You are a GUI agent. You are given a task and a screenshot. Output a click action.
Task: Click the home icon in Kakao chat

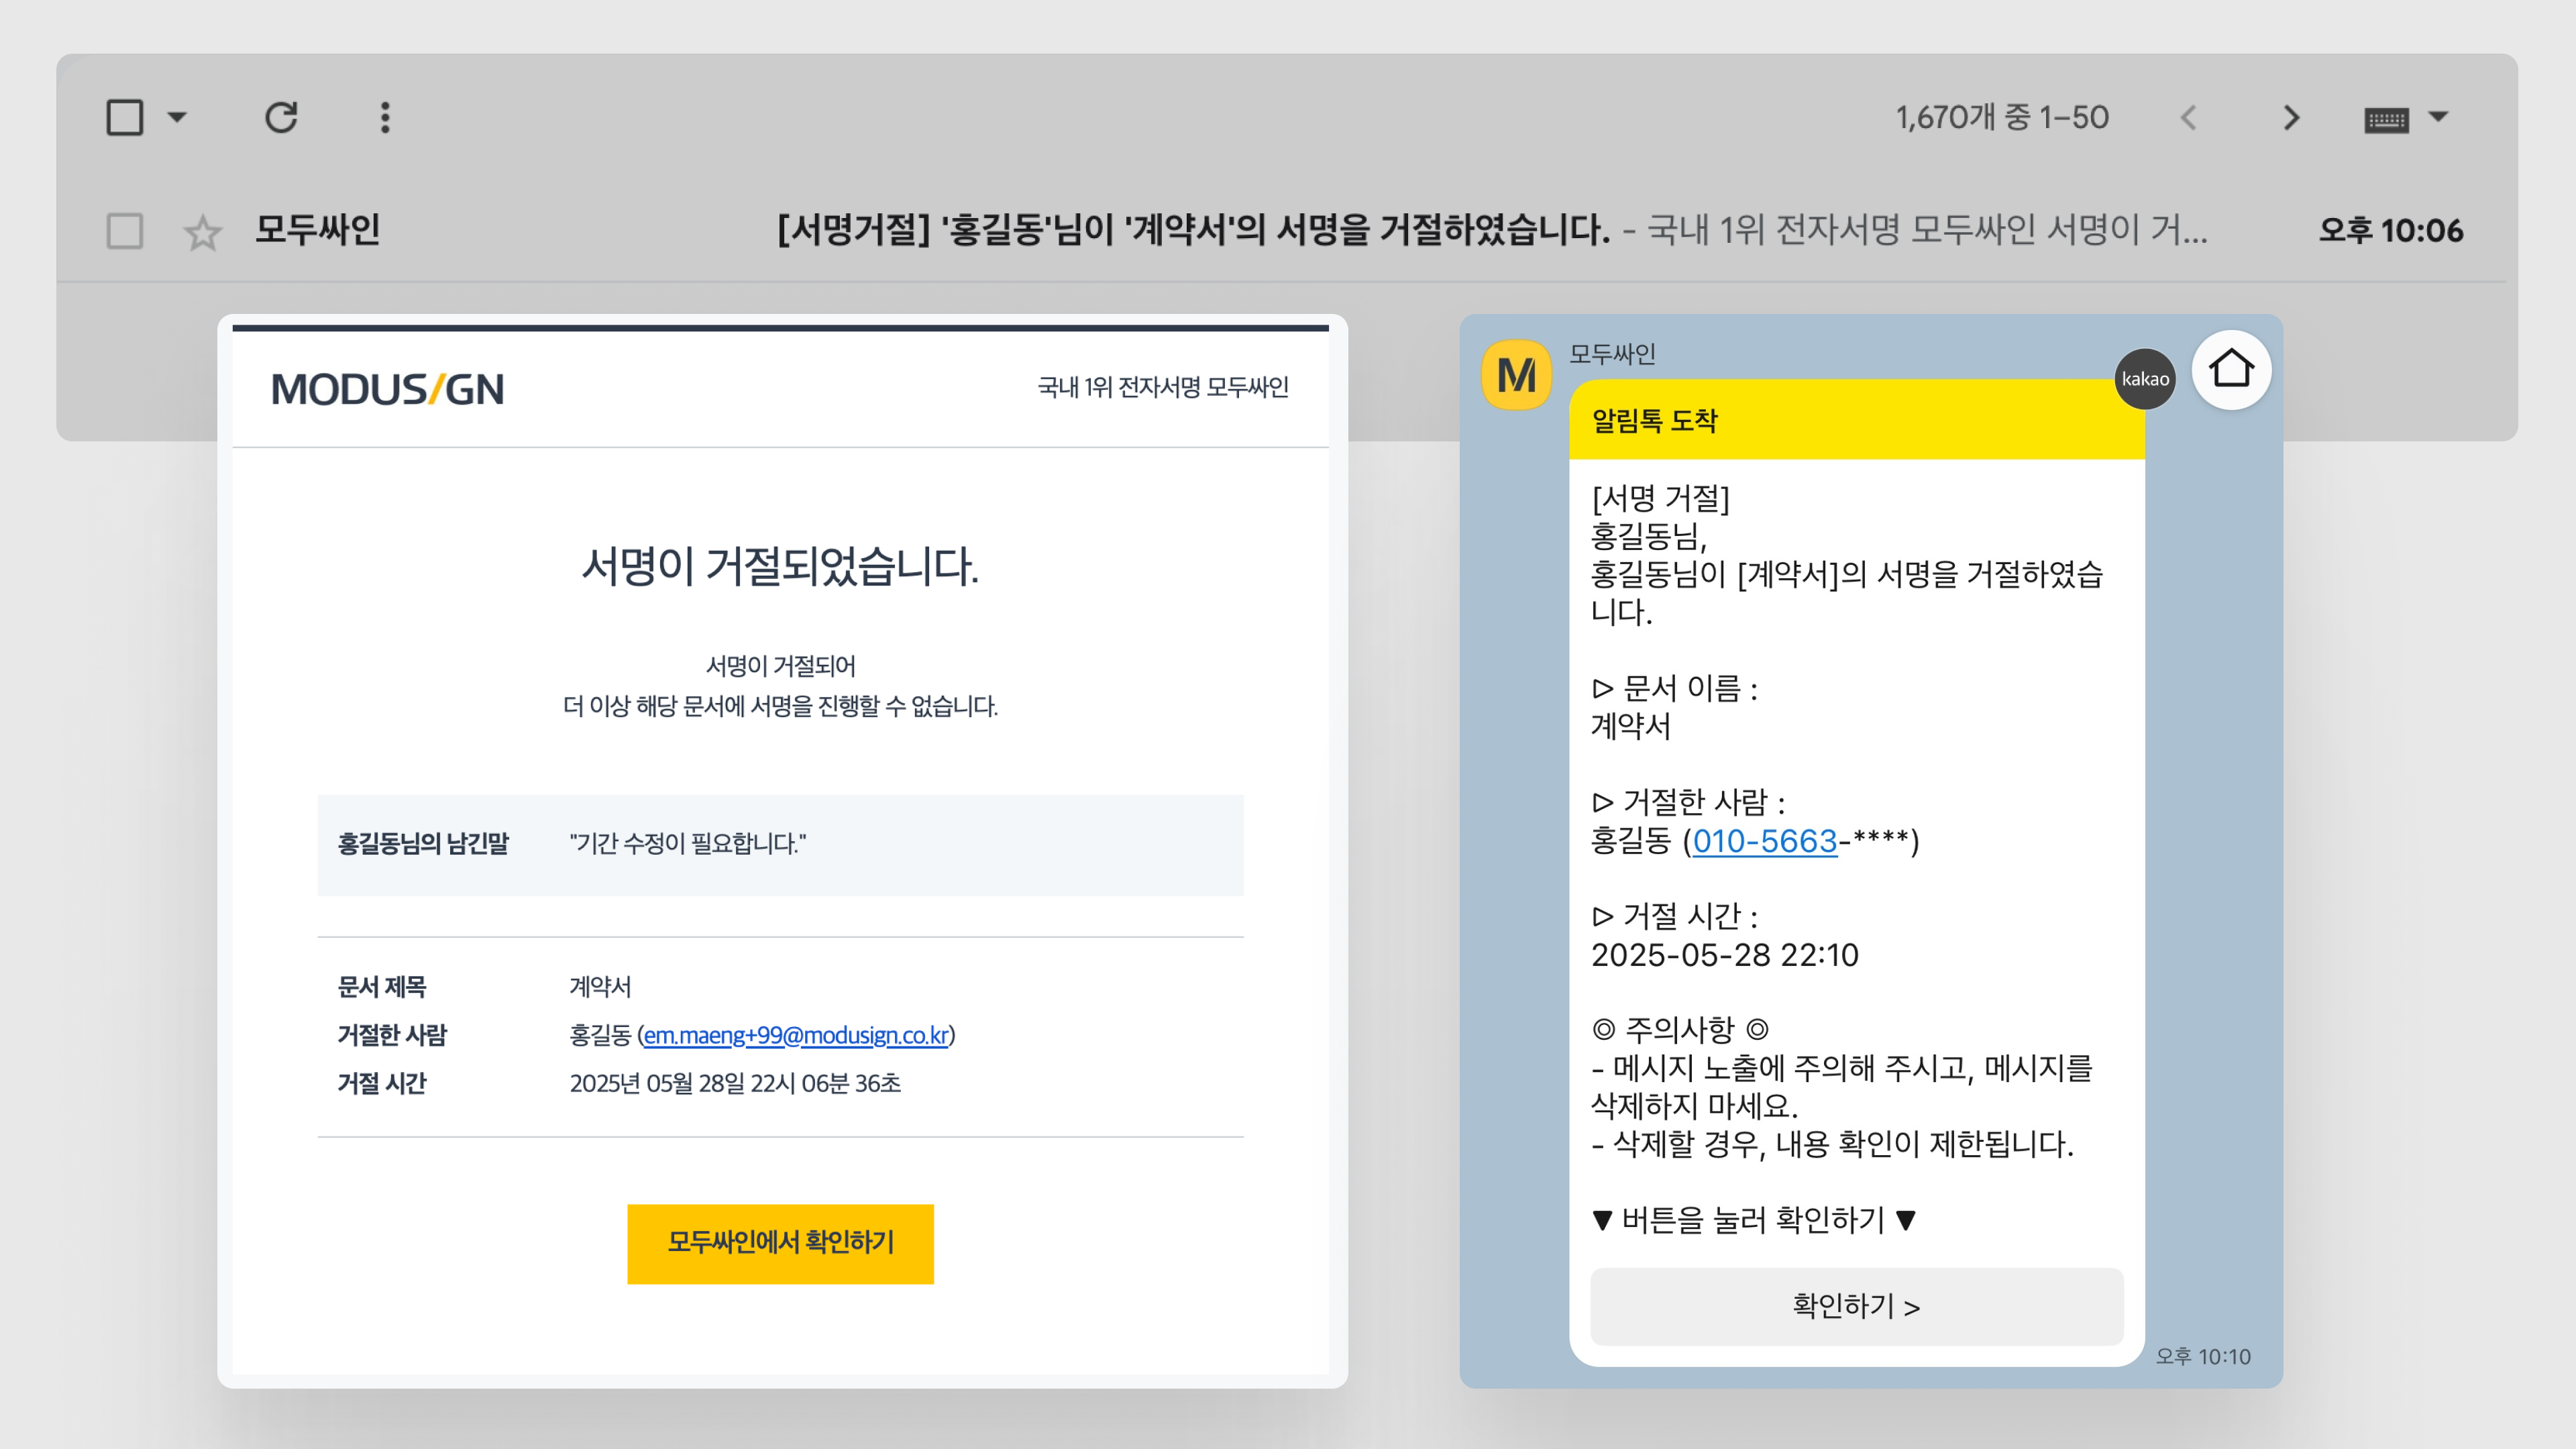tap(2231, 369)
